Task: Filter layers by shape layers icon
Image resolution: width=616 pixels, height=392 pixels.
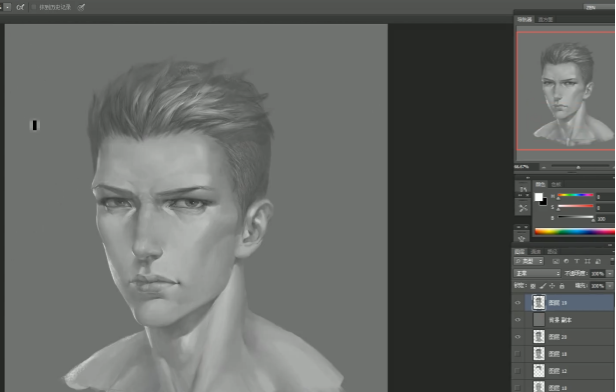Action: (x=587, y=261)
